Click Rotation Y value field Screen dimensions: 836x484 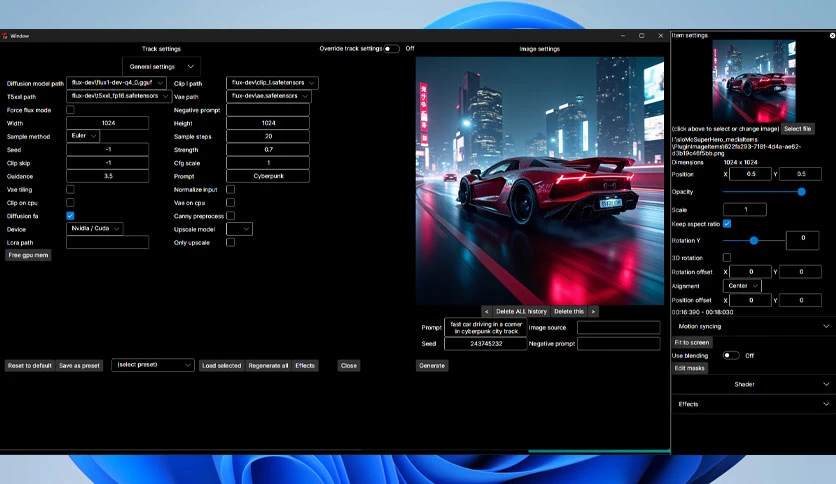tap(802, 241)
